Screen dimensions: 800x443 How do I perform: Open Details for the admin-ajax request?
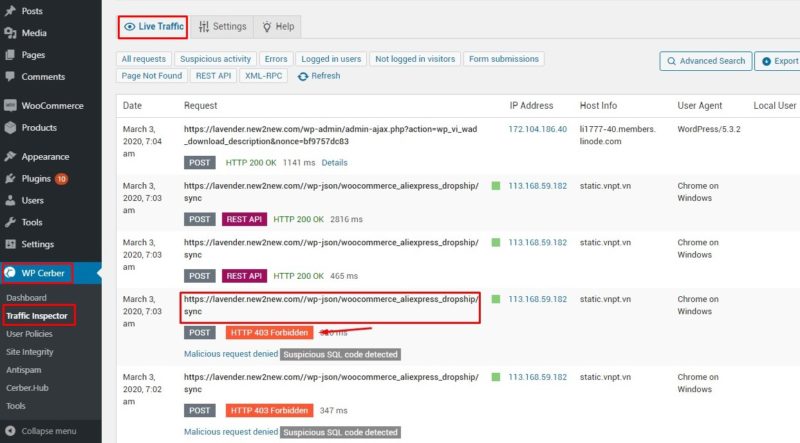pos(334,162)
